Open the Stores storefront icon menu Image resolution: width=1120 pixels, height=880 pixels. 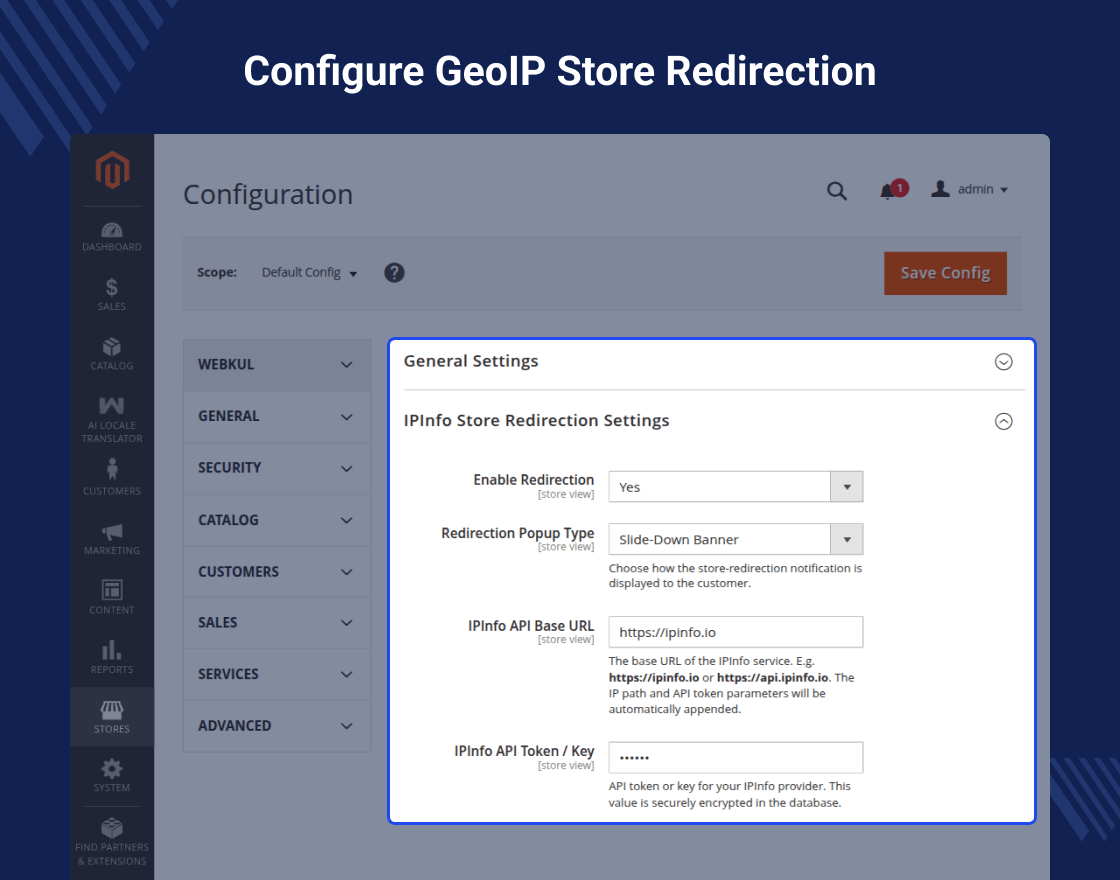pos(111,716)
